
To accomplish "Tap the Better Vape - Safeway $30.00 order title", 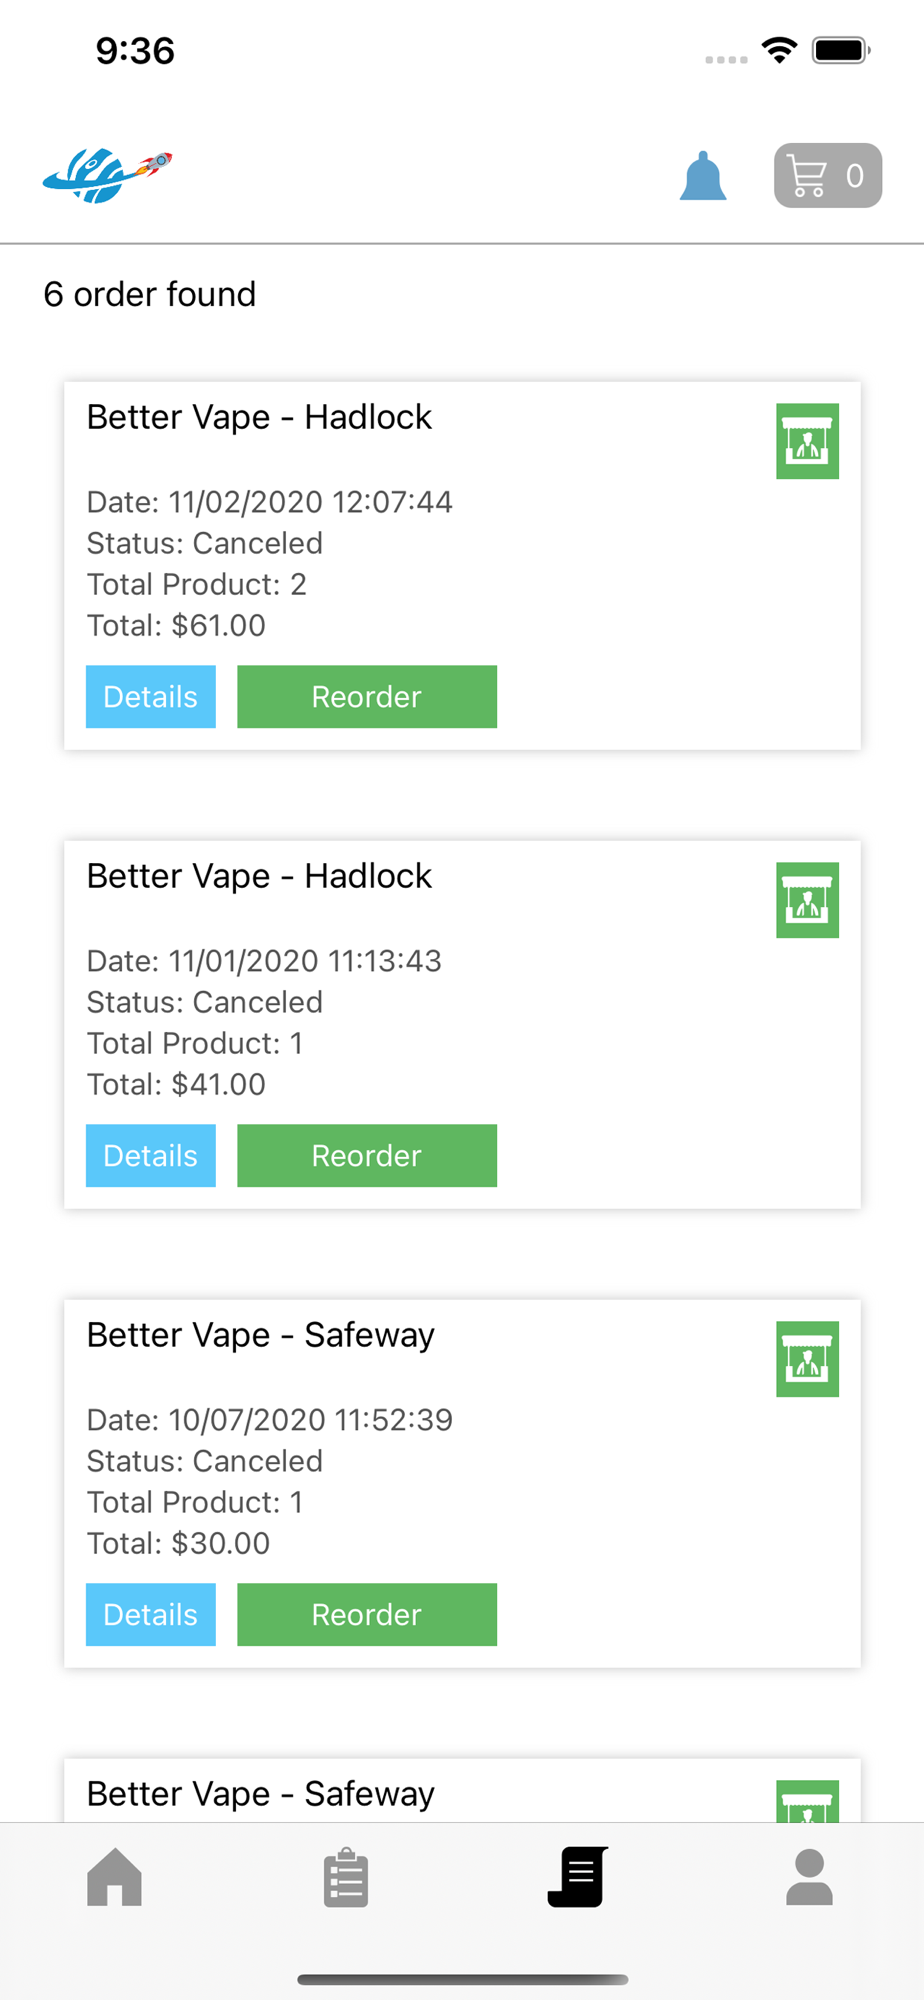I will click(260, 1335).
